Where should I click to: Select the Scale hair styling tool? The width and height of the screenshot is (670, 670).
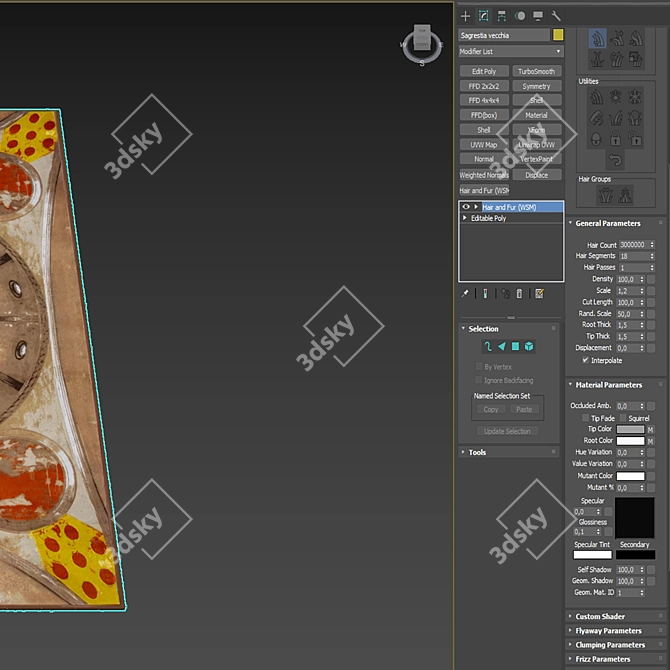click(636, 59)
